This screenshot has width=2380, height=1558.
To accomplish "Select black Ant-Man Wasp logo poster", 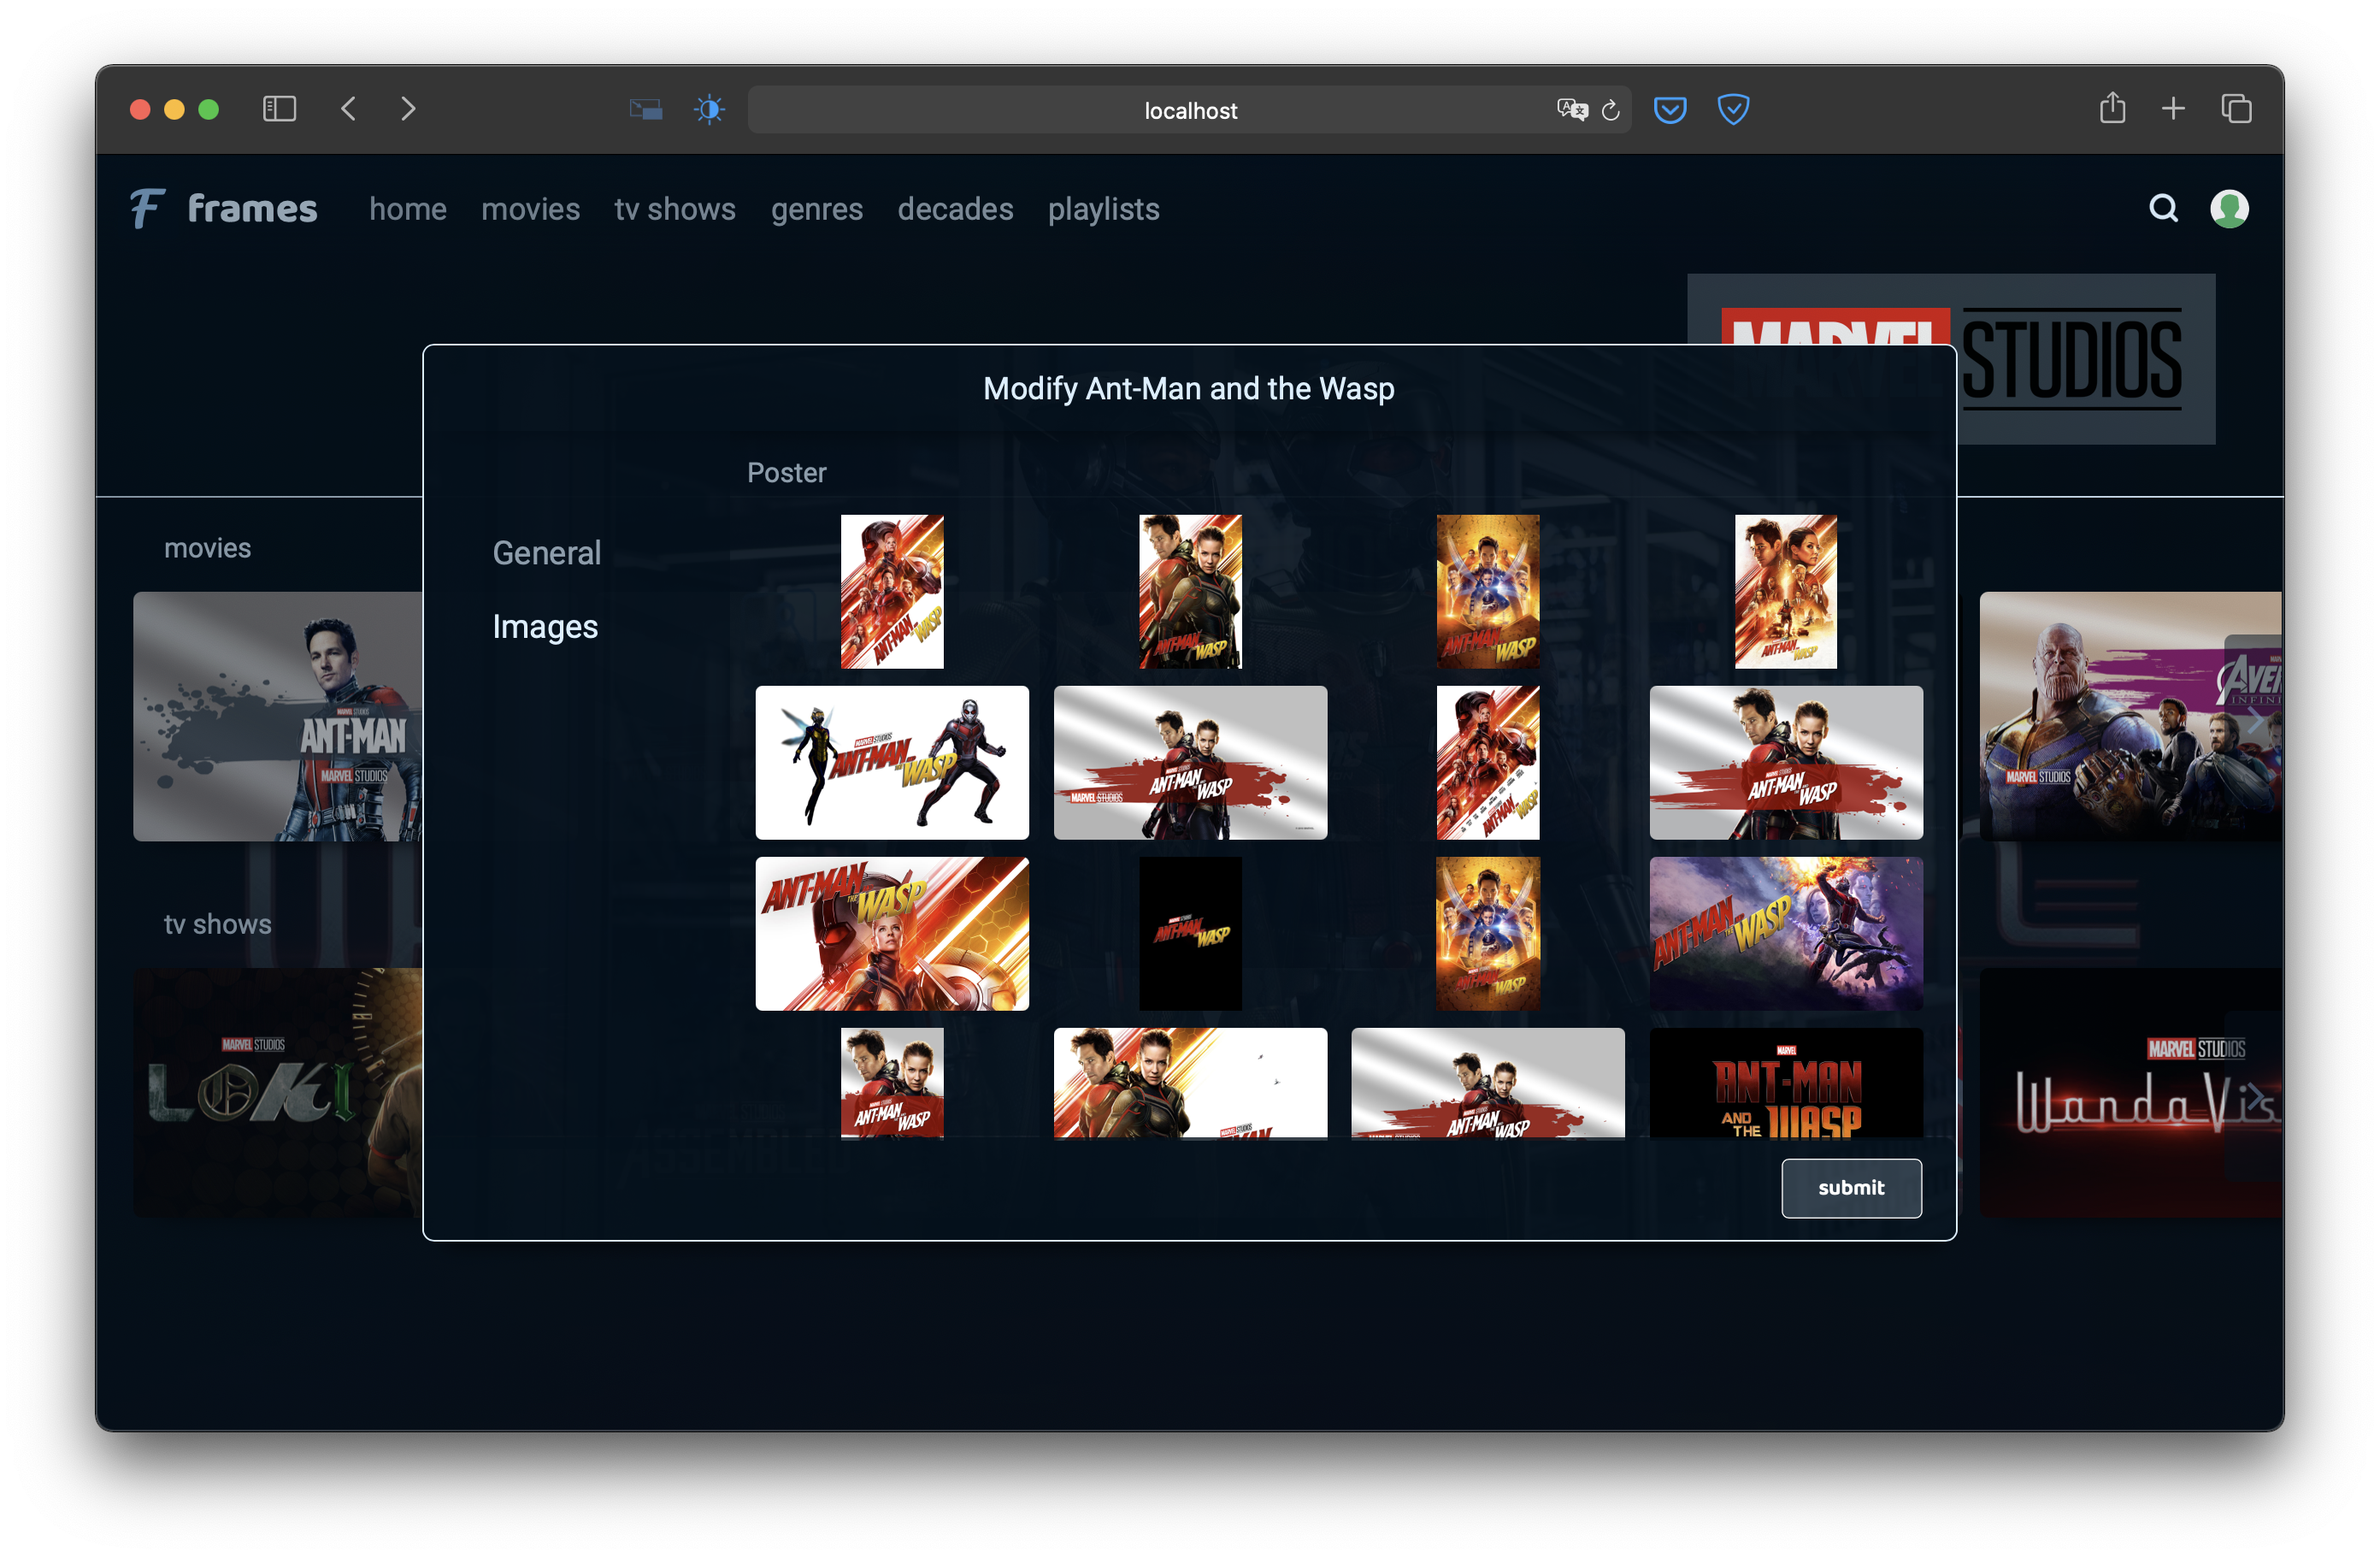I will pyautogui.click(x=1190, y=933).
